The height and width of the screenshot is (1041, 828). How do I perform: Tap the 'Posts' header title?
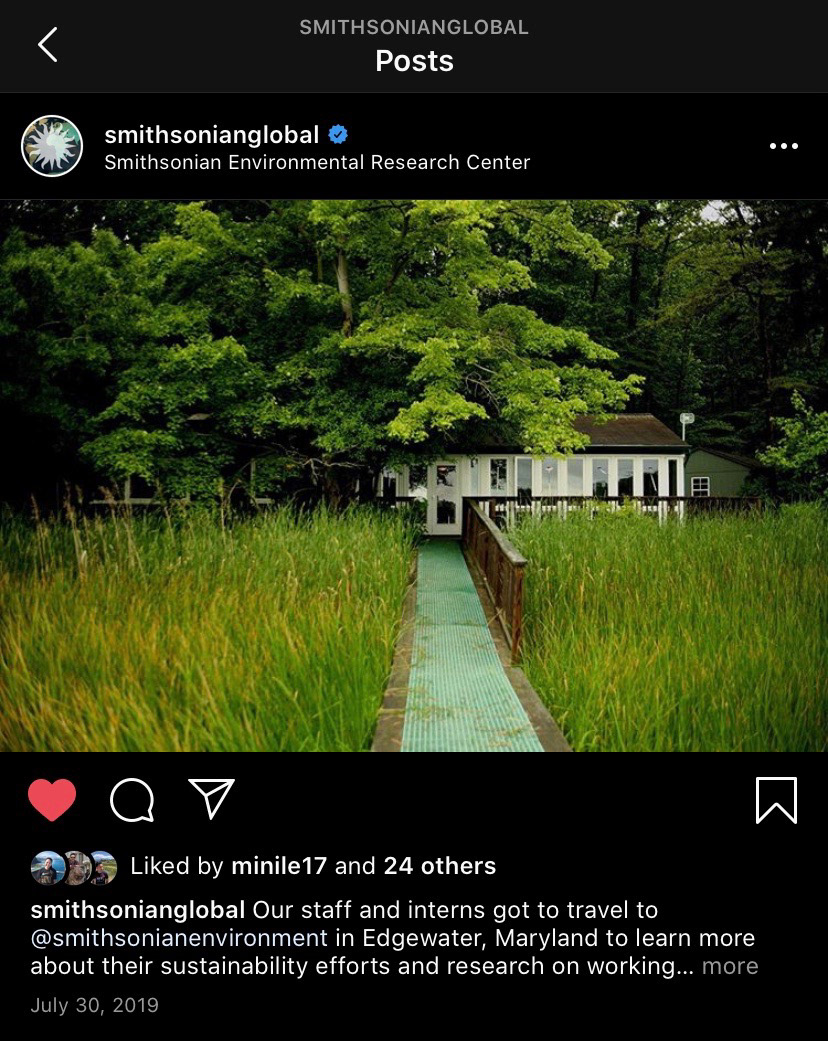coord(414,61)
